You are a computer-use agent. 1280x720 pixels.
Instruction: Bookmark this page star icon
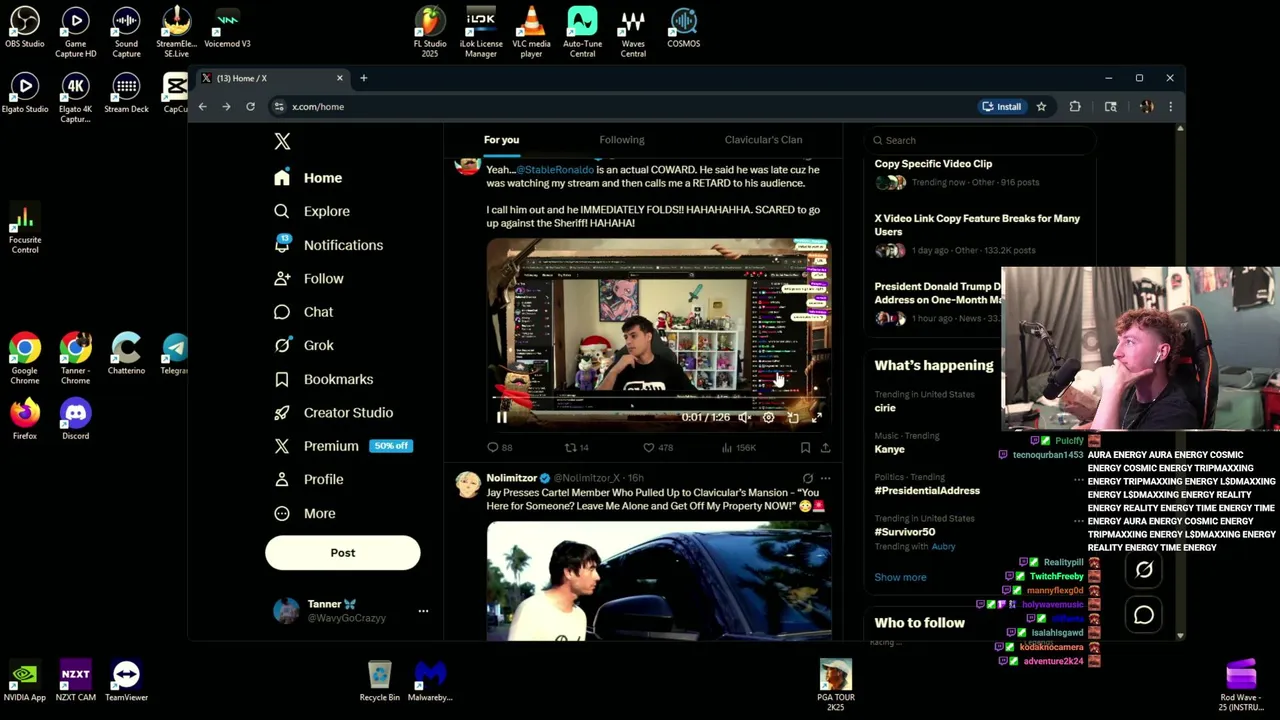(x=1041, y=107)
